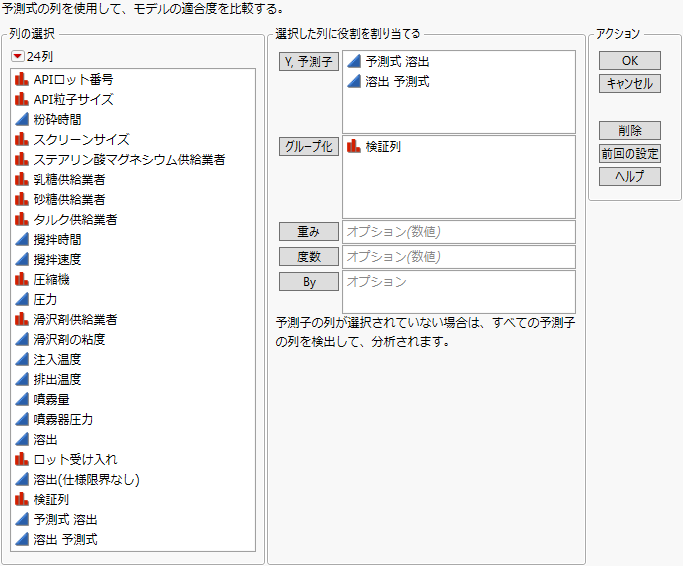Click the タルク供給業者 nominal icon

pyautogui.click(x=22, y=220)
